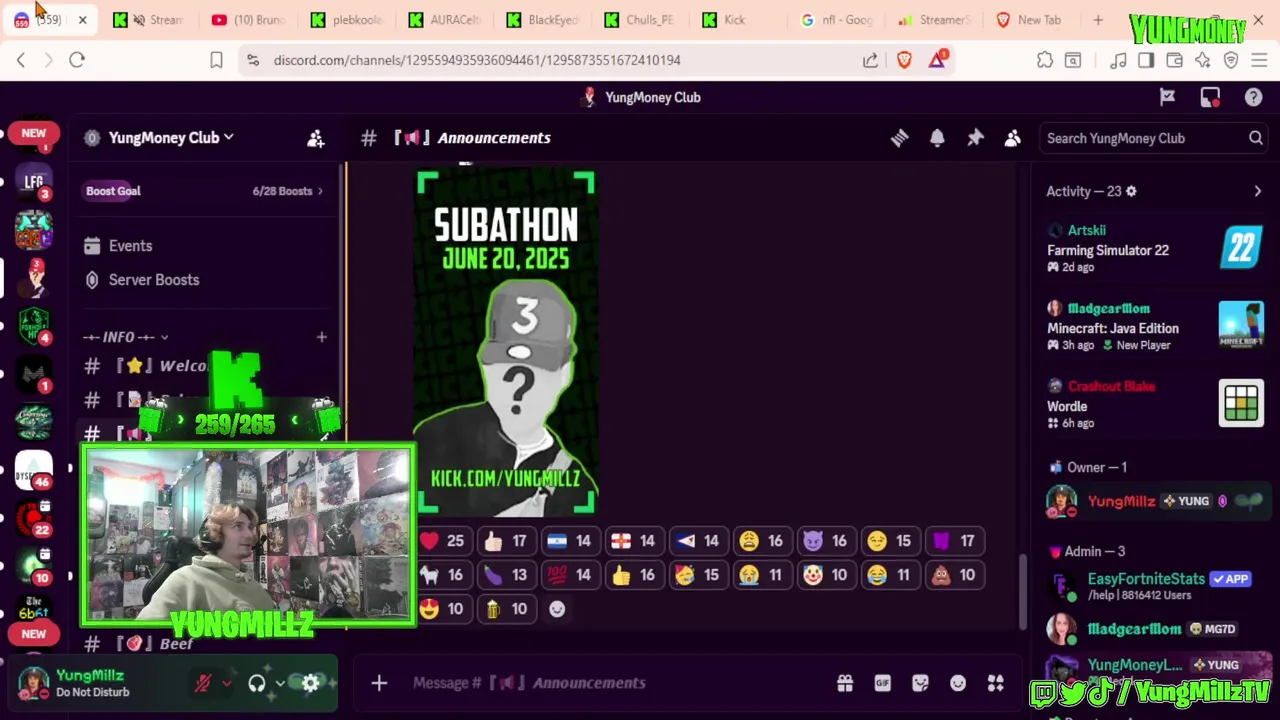Open notification settings bell icon
The height and width of the screenshot is (720, 1280).
click(937, 138)
